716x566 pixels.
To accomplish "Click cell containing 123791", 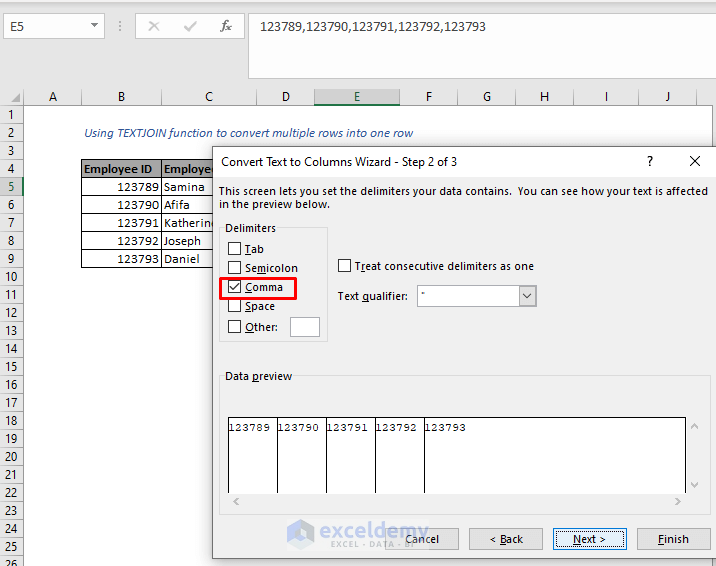I will [x=121, y=223].
